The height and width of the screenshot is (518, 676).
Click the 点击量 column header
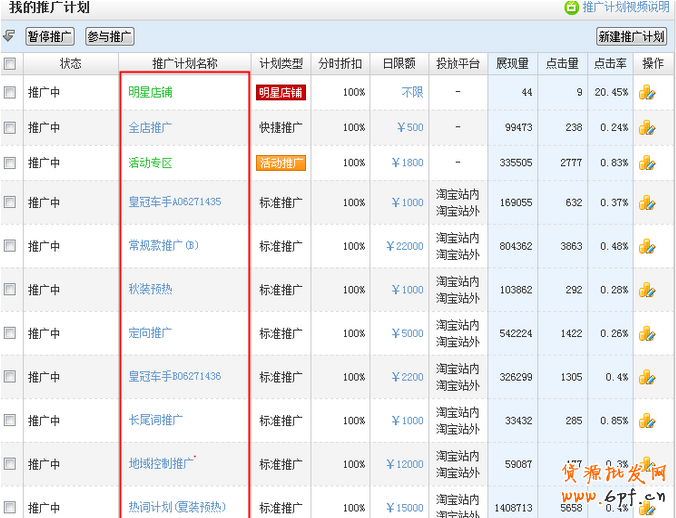[562, 64]
